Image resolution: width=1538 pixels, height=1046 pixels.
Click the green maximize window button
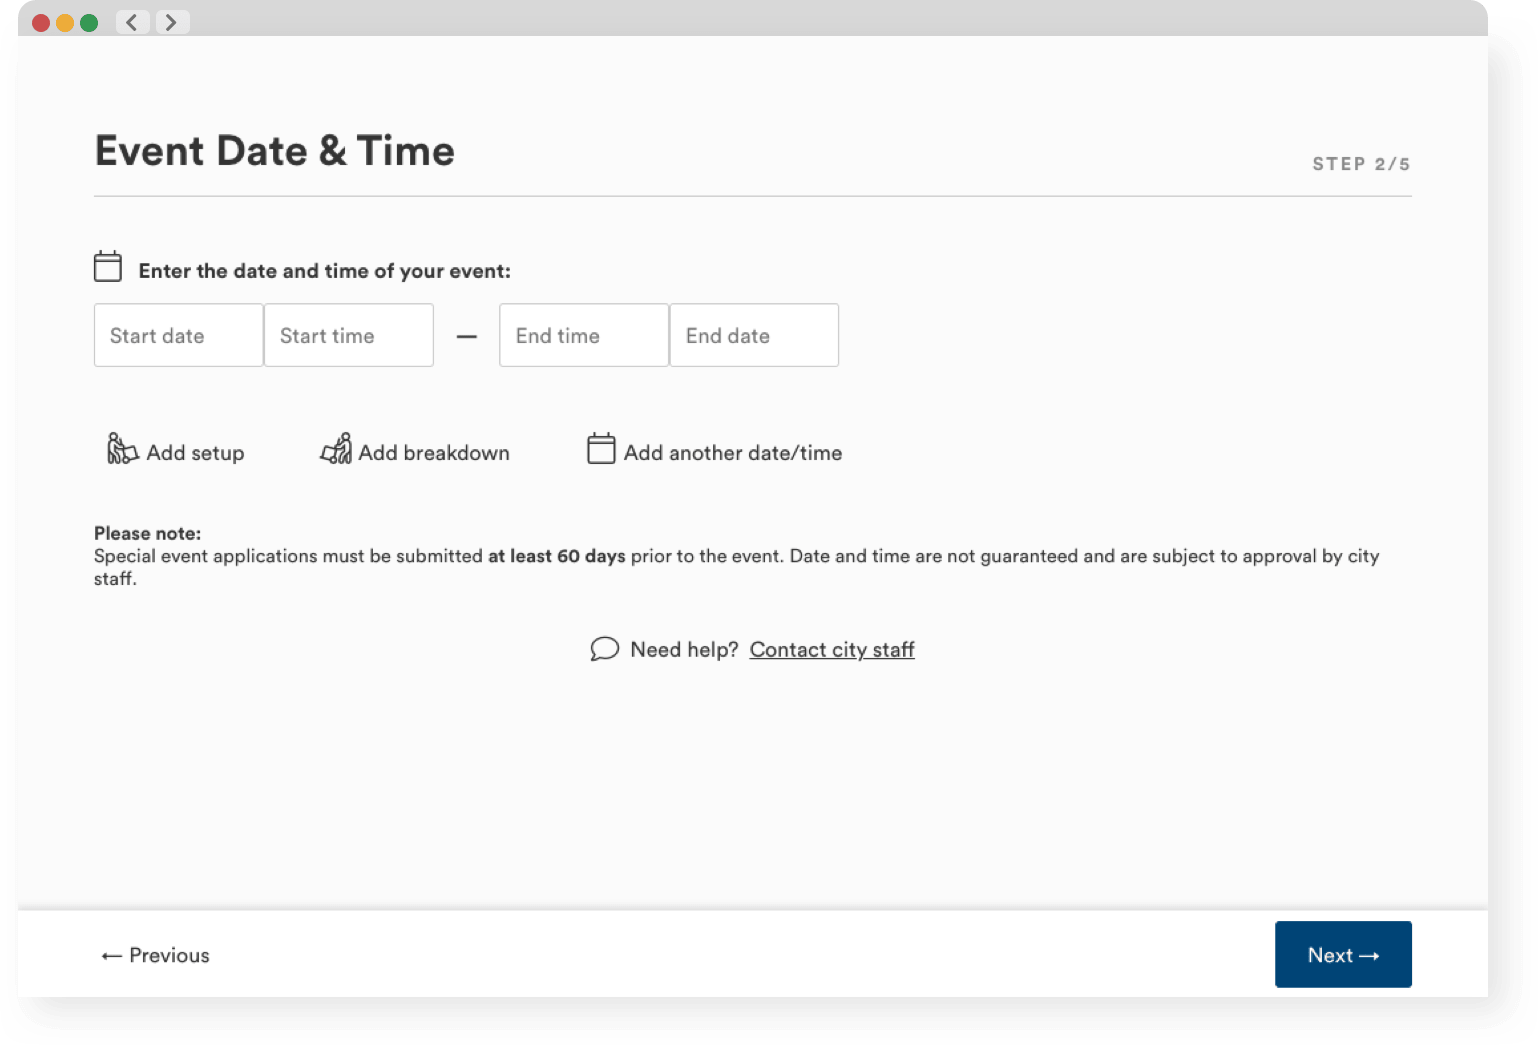[89, 23]
